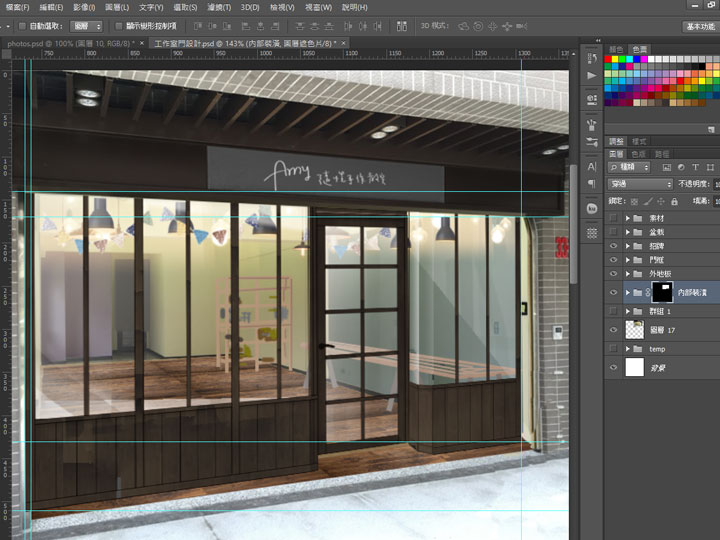Expand the 門框 layer group
Screen dimensions: 720x540
(628, 259)
